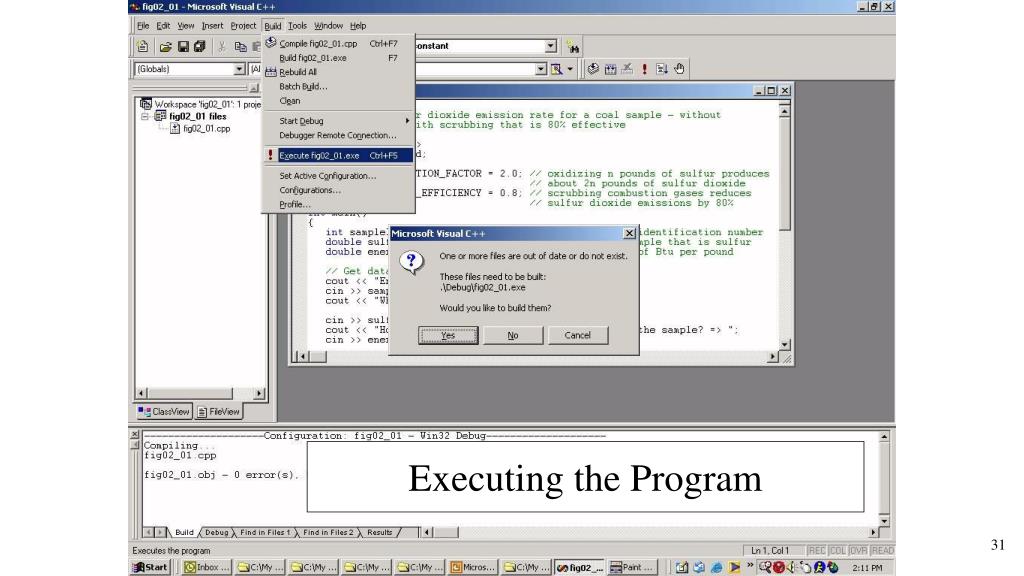The height and width of the screenshot is (576, 1024).
Task: Expand the Start Debug submenu
Action: point(338,121)
